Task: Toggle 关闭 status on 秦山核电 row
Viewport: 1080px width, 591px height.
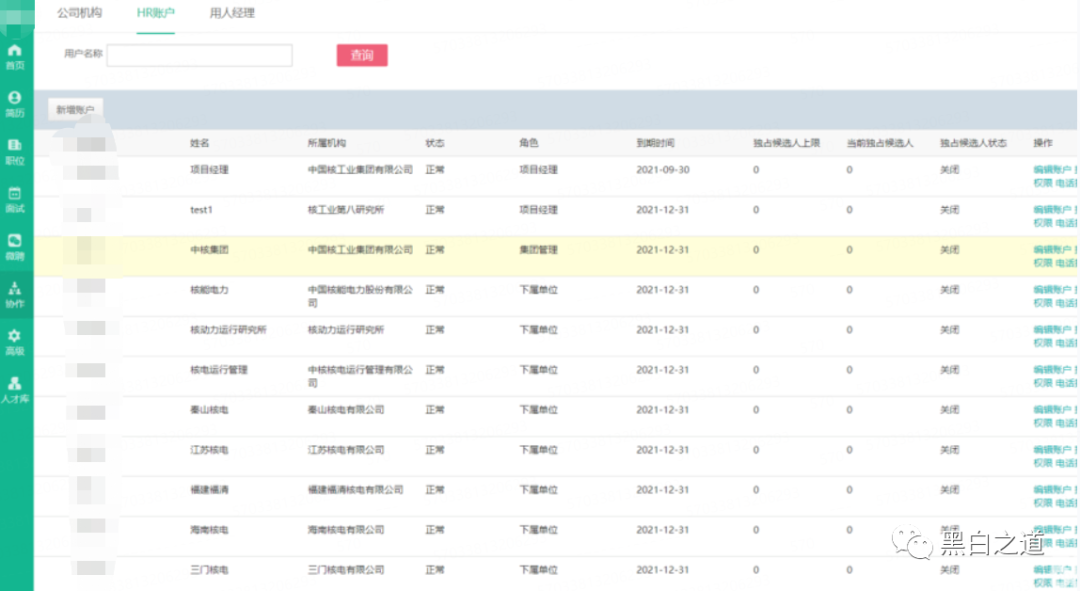Action: pyautogui.click(x=949, y=409)
